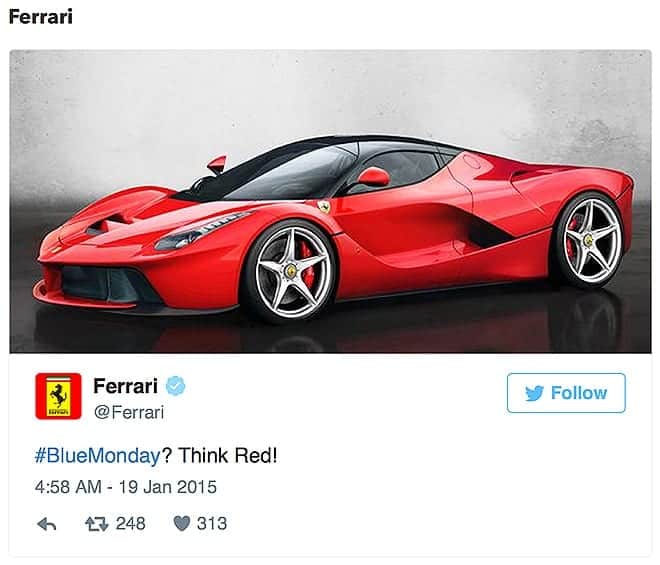660x565 pixels.
Task: Click the car's front wheel in image
Action: tap(291, 272)
